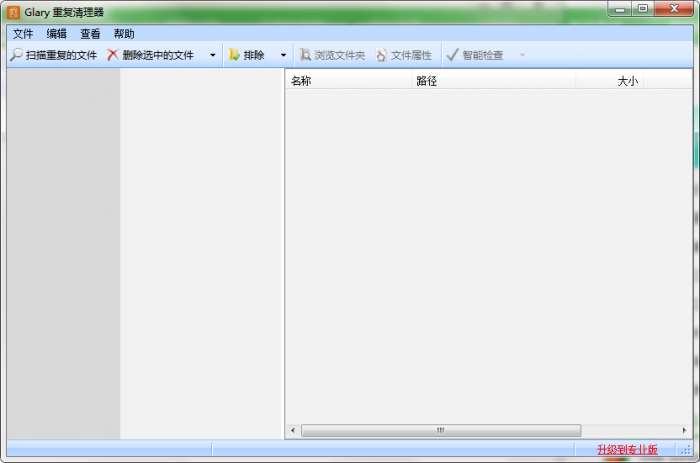Open the 编辑 menu
Image resolution: width=700 pixels, height=463 pixels.
click(57, 34)
